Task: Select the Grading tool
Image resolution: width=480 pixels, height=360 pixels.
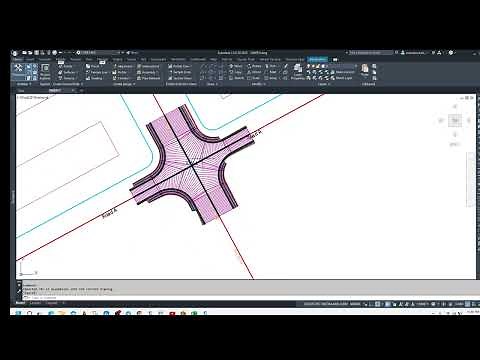Action: (94, 78)
